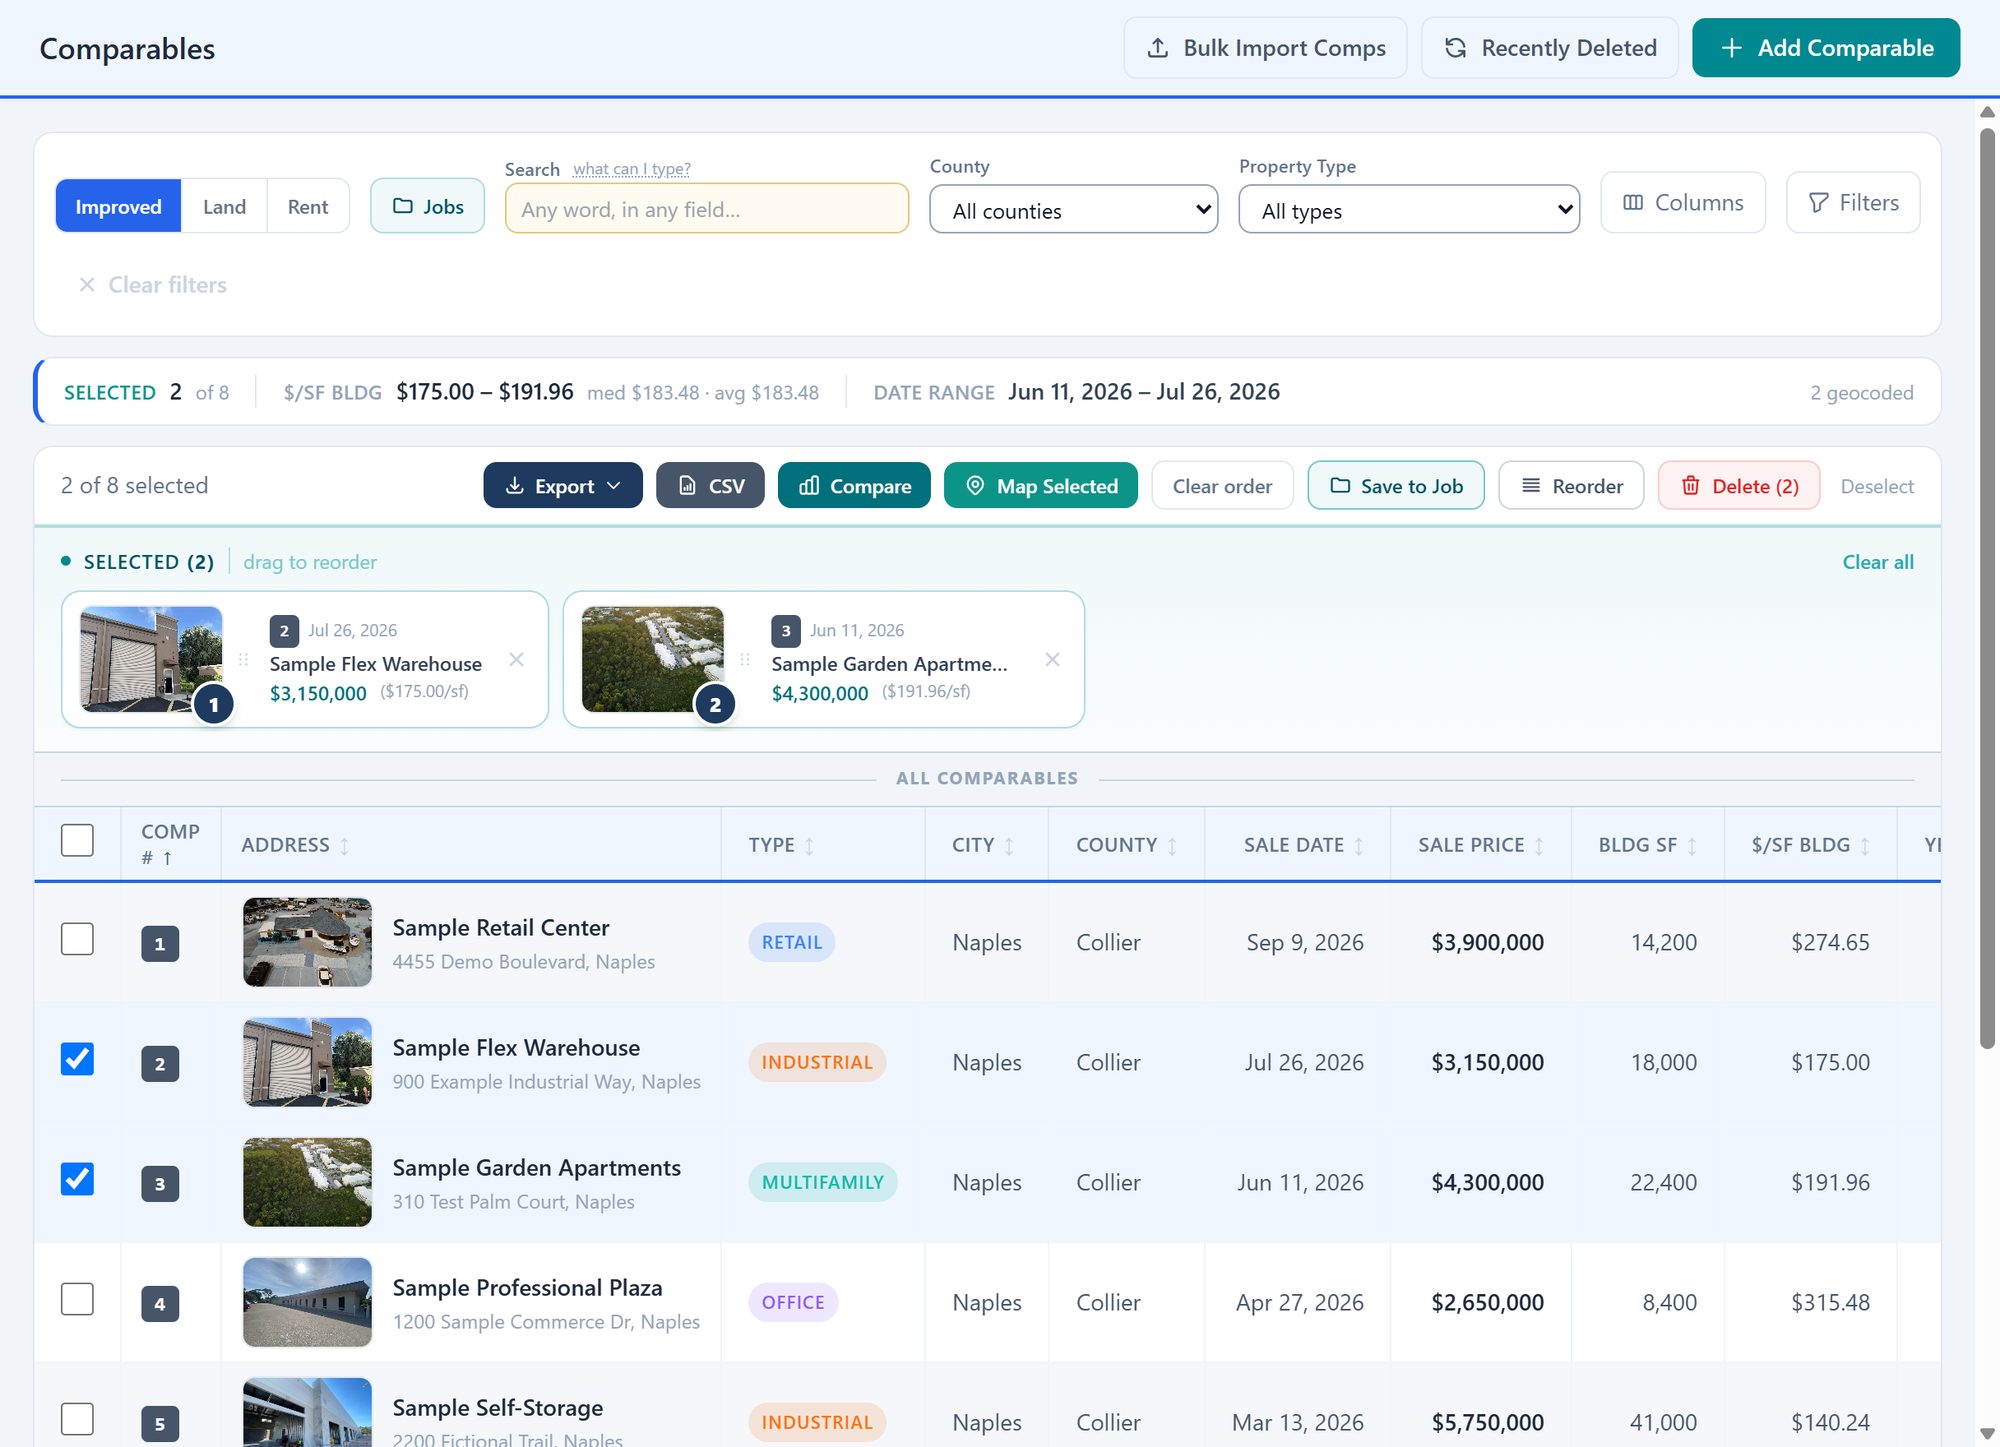
Task: Click the Reorder list button
Action: (x=1571, y=486)
